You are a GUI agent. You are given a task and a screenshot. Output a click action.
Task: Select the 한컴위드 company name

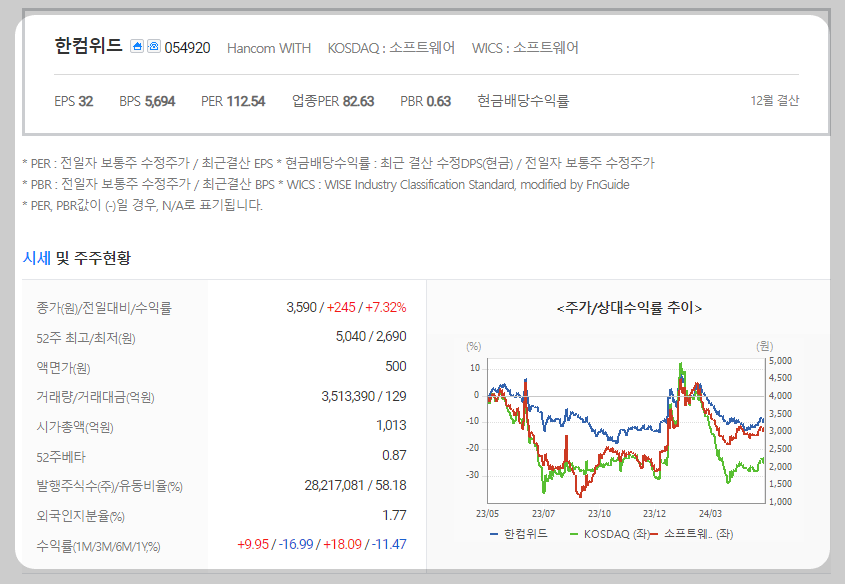click(x=88, y=45)
